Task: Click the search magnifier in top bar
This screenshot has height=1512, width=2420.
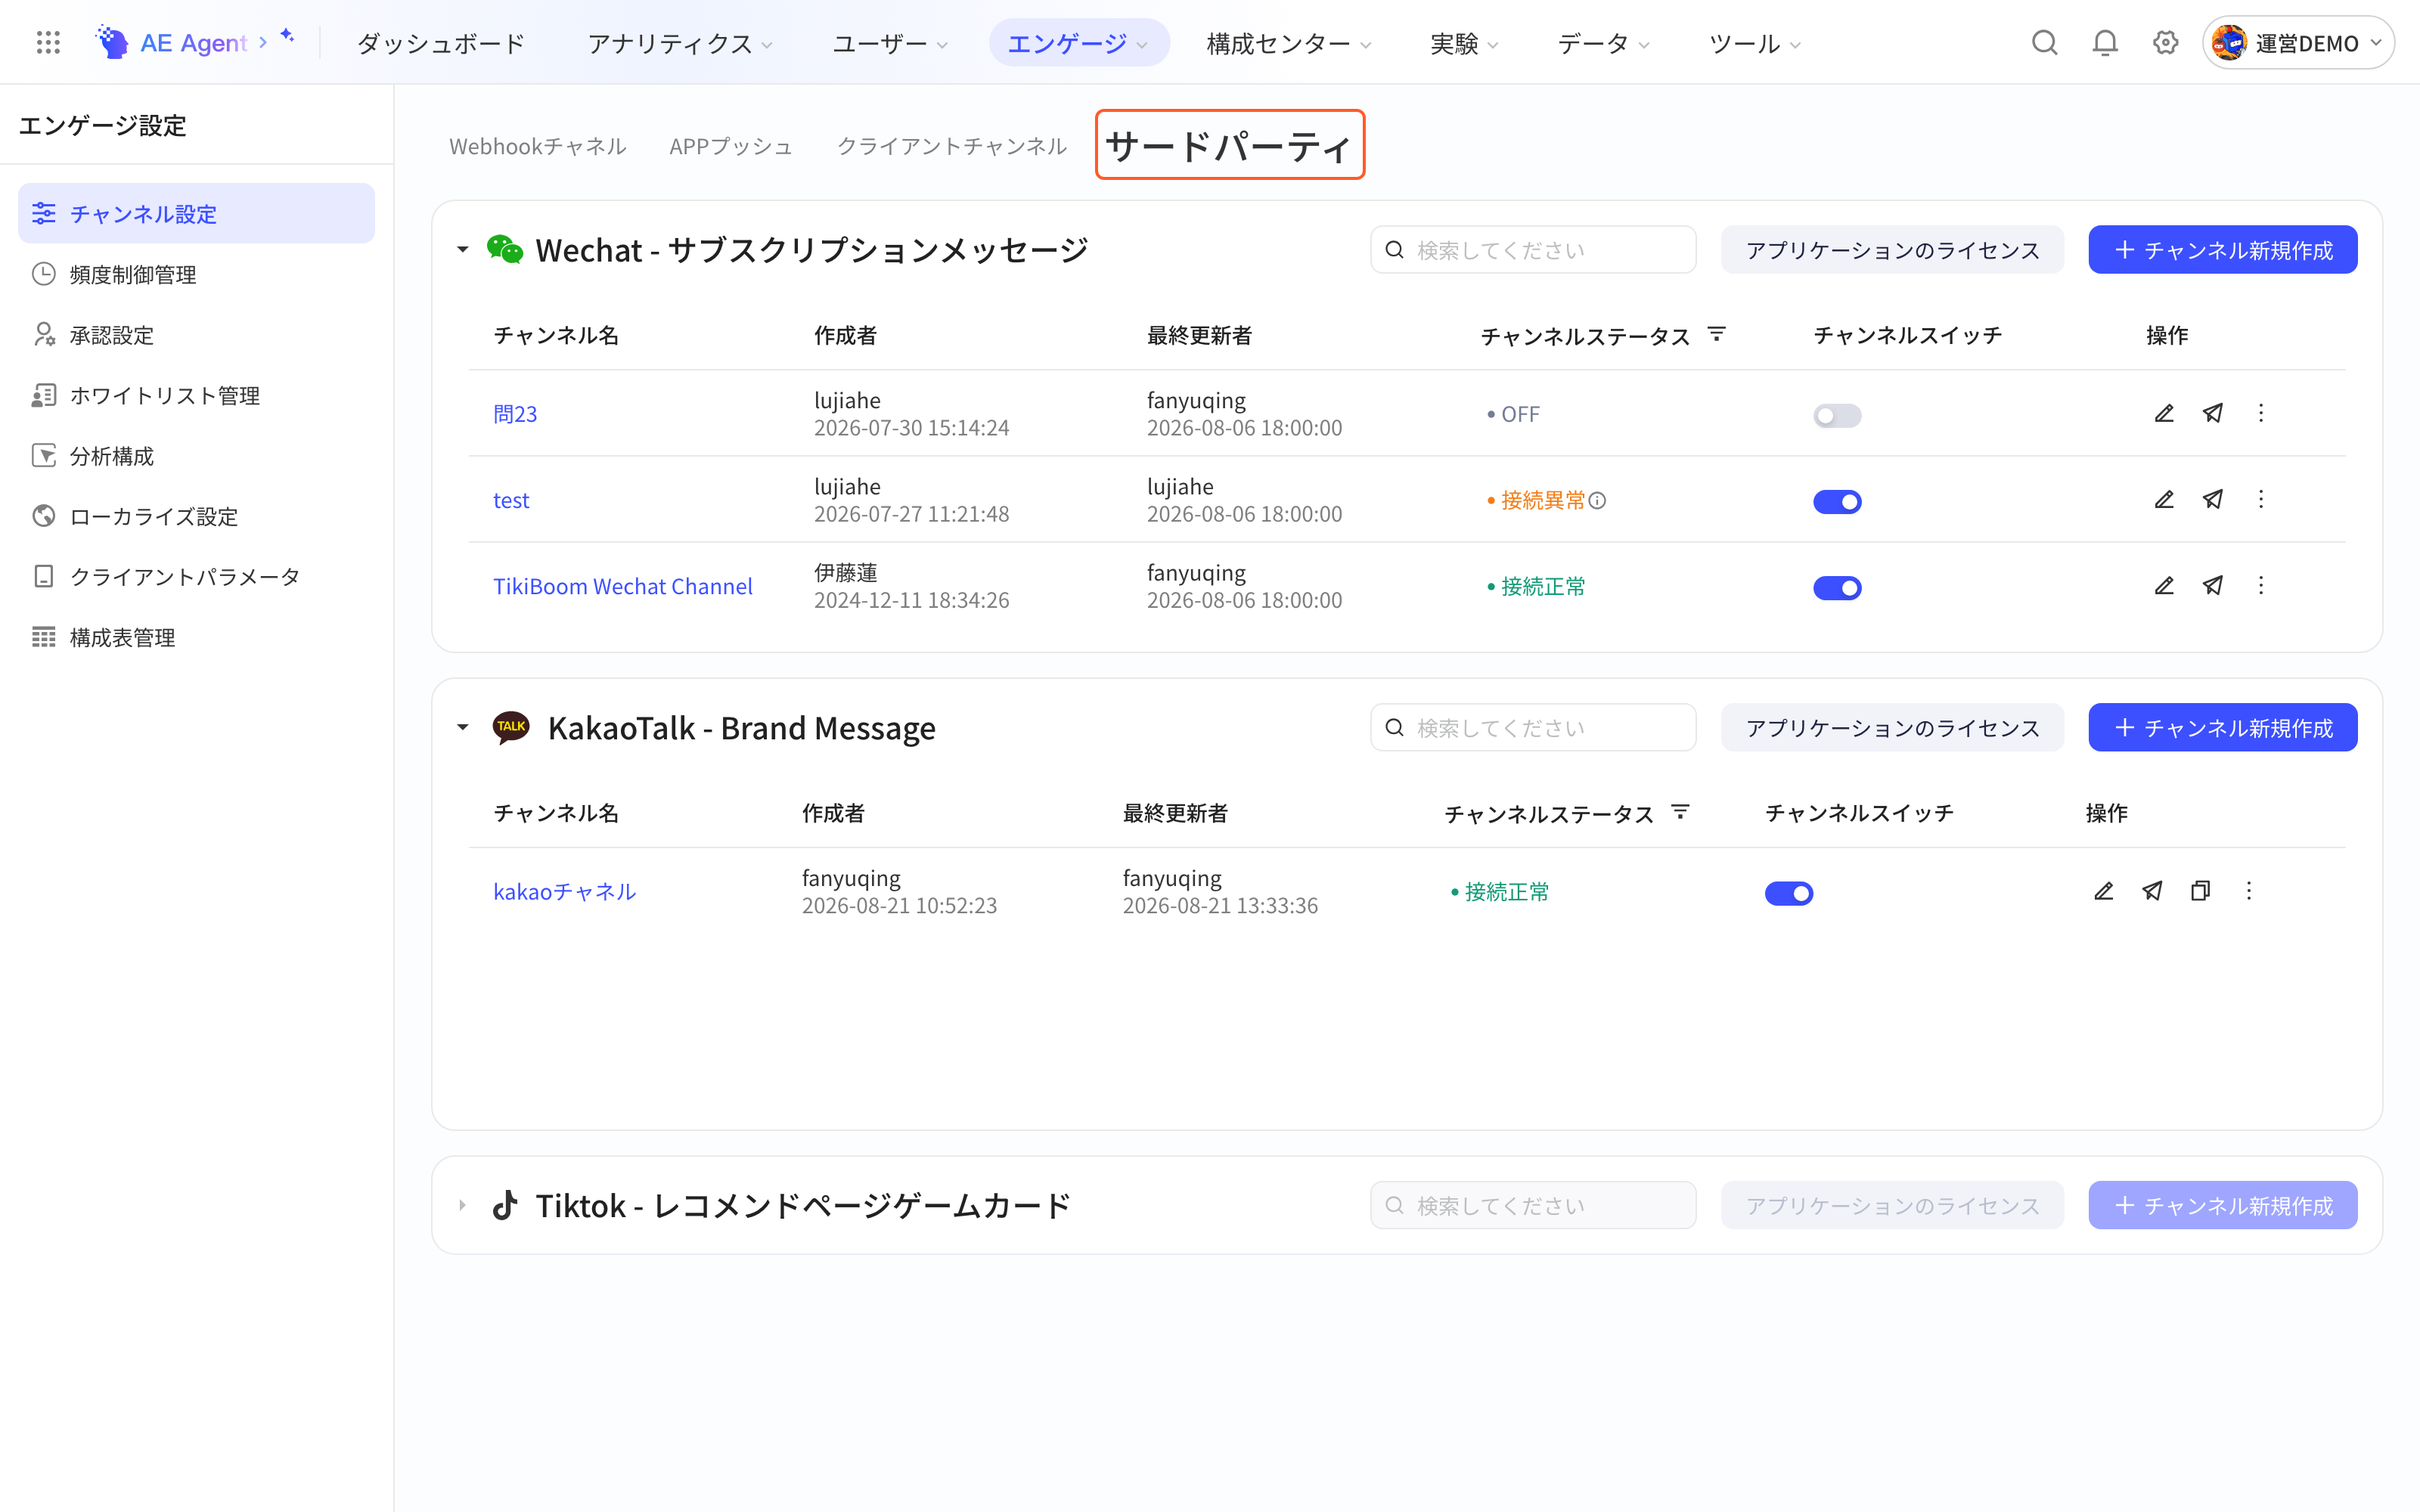Action: 2044,43
